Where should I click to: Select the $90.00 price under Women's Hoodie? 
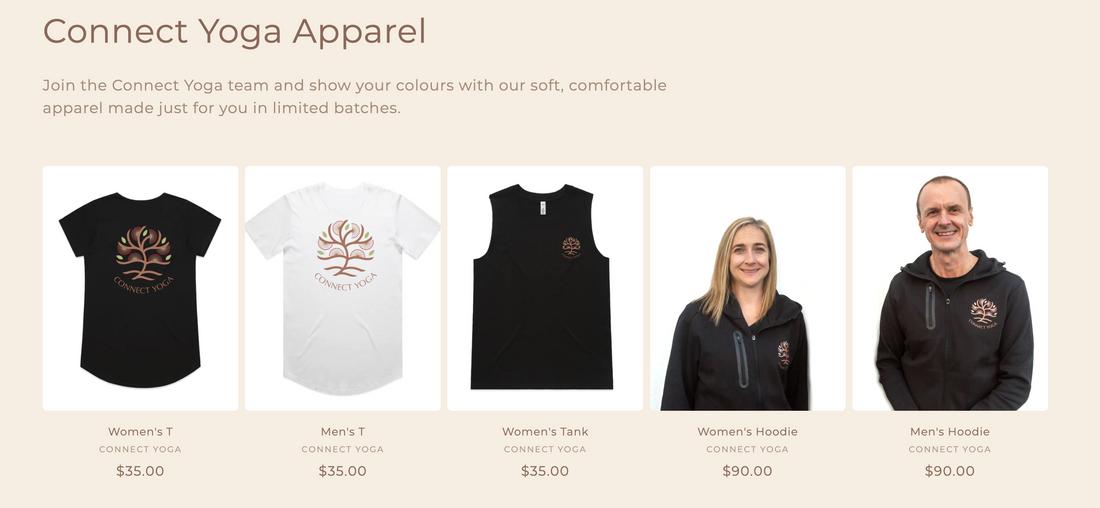coord(748,471)
